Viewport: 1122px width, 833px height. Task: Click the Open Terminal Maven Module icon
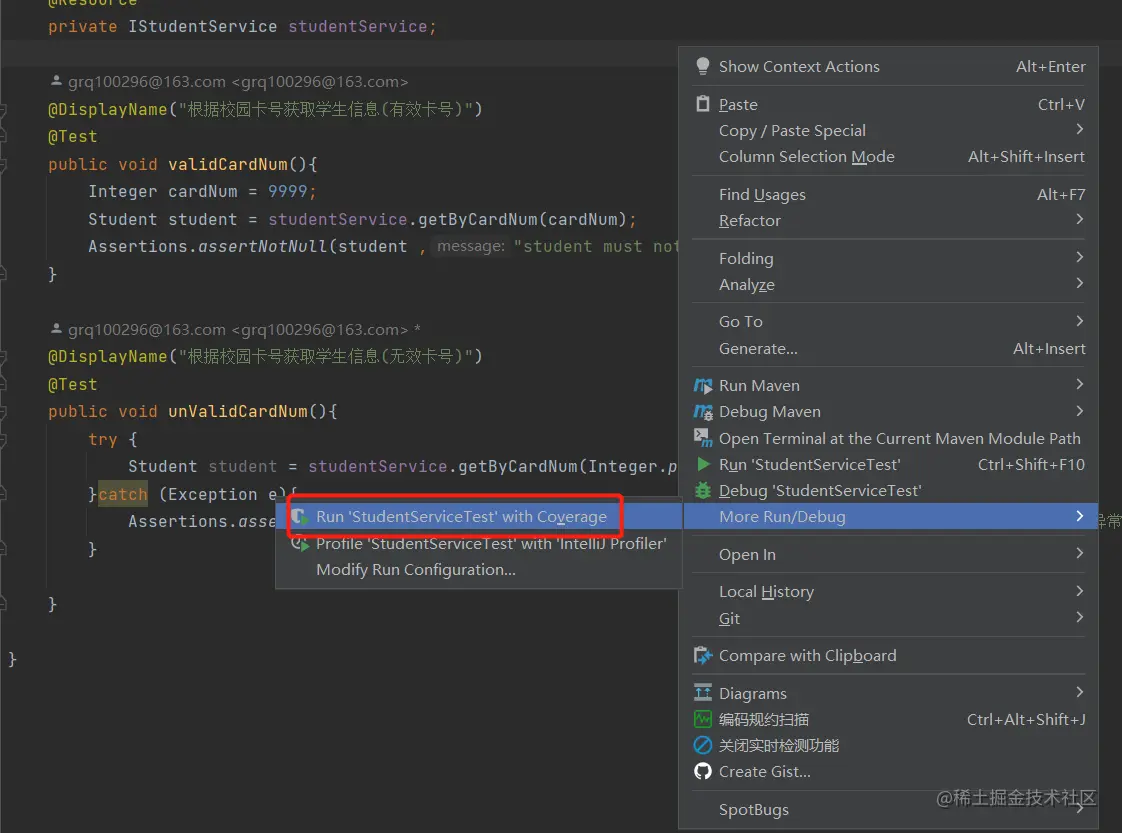703,437
